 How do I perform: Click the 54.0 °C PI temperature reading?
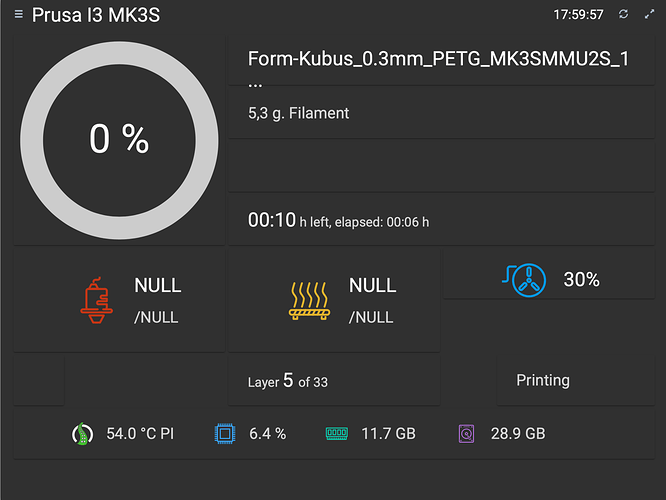[x=140, y=434]
